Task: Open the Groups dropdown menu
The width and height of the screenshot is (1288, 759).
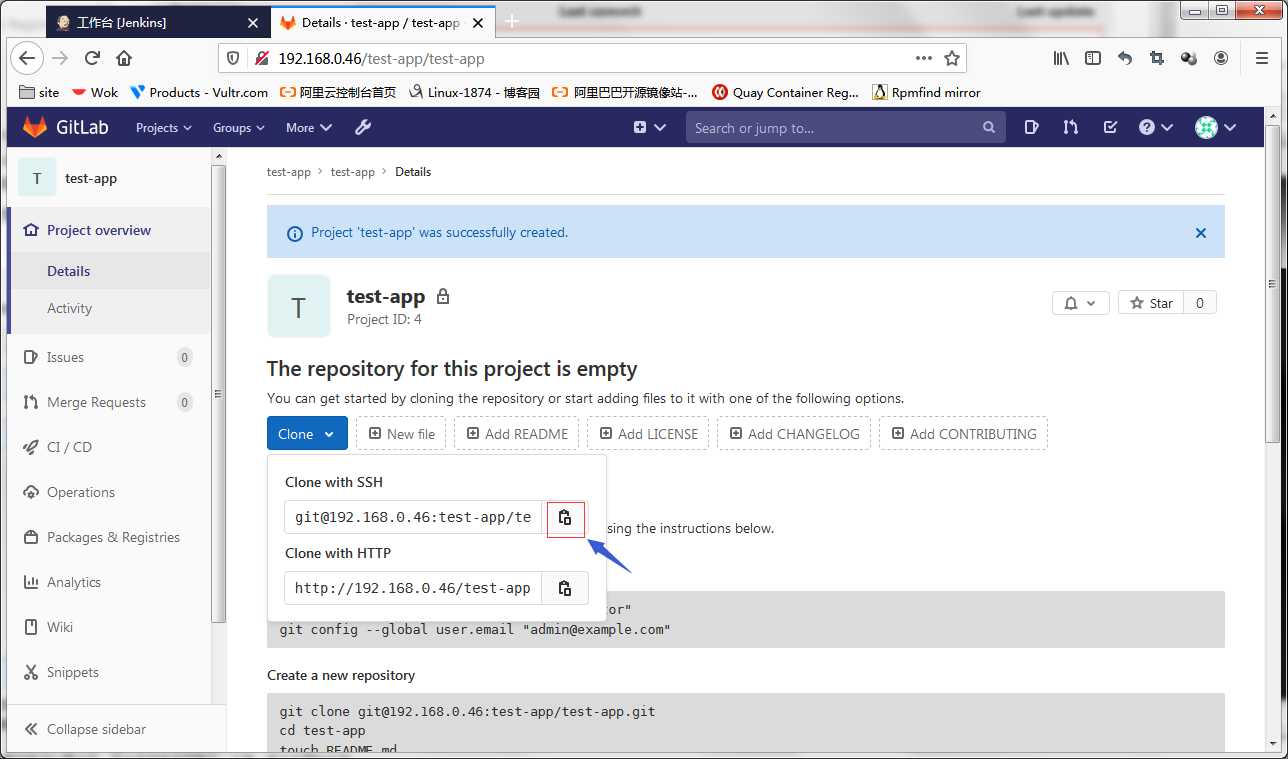Action: click(238, 127)
